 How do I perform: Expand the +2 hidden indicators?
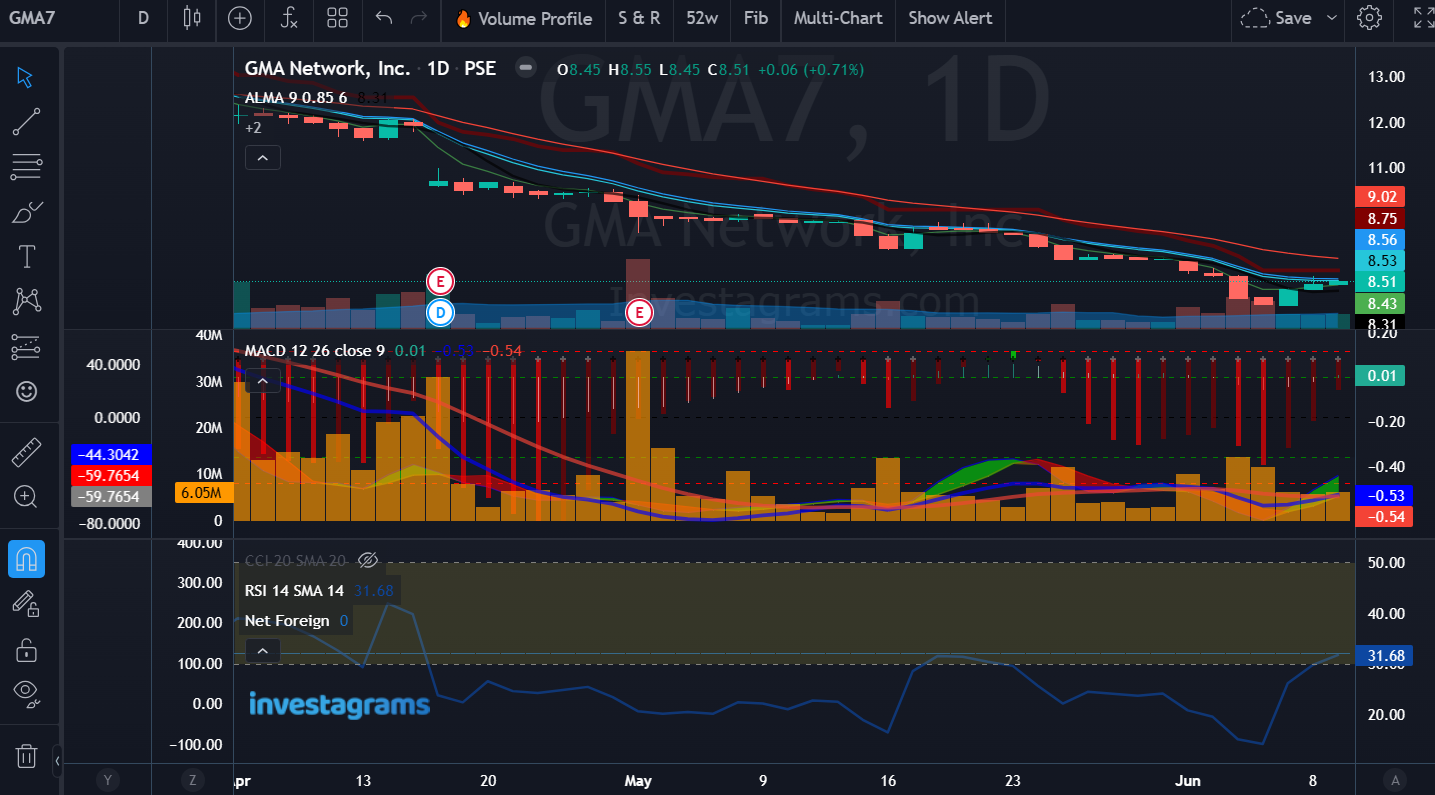253,128
